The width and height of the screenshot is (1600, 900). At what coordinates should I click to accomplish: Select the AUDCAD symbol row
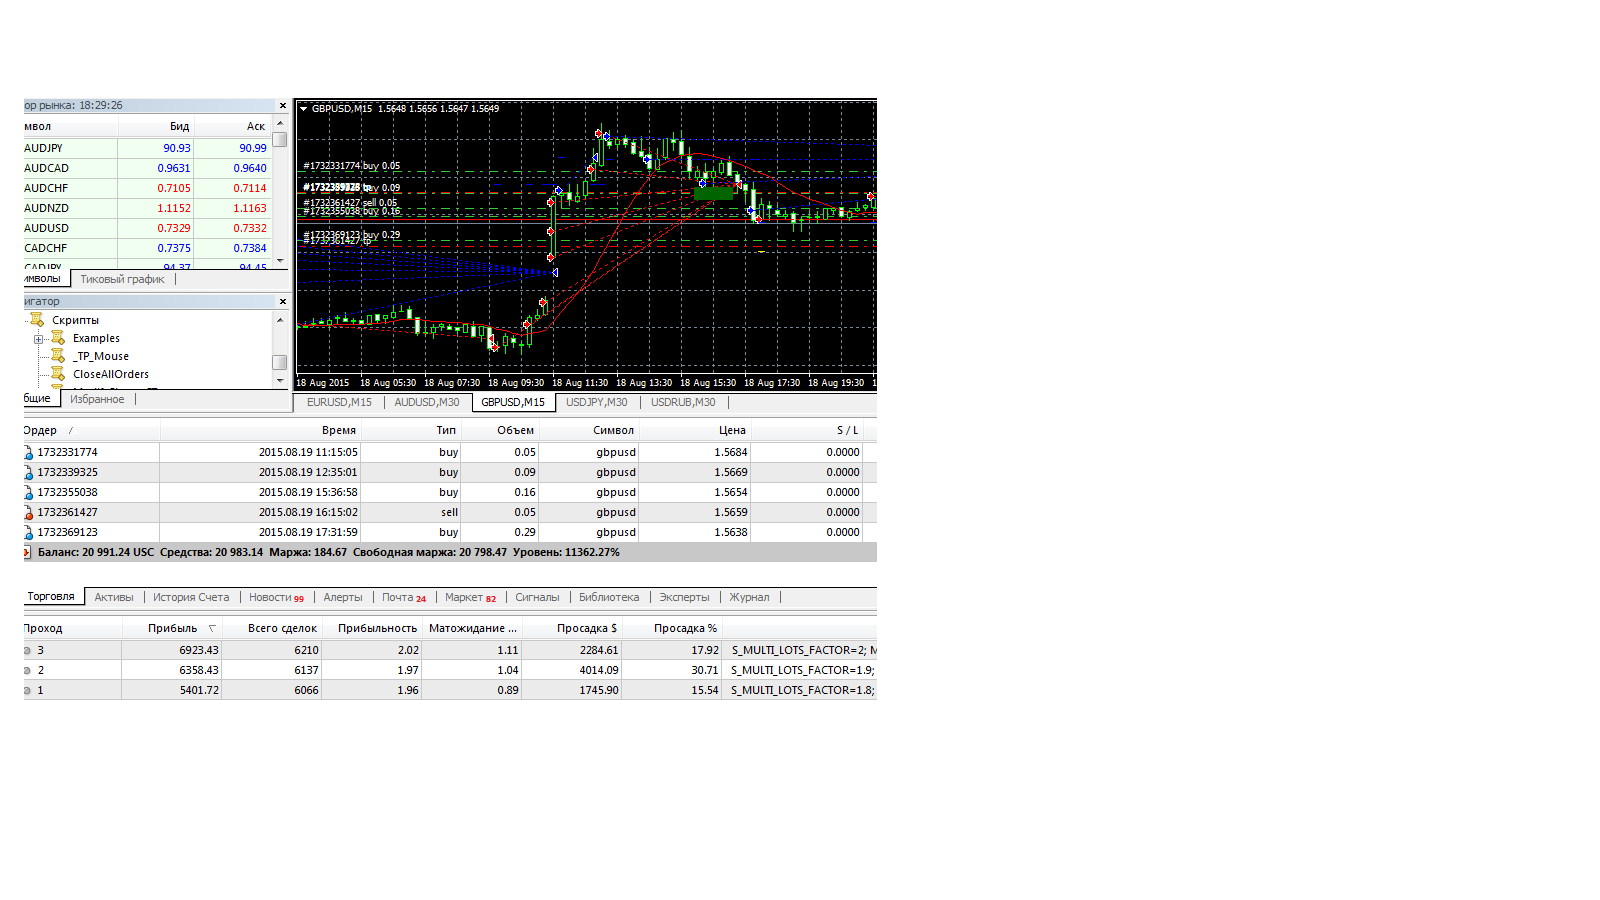pos(147,168)
